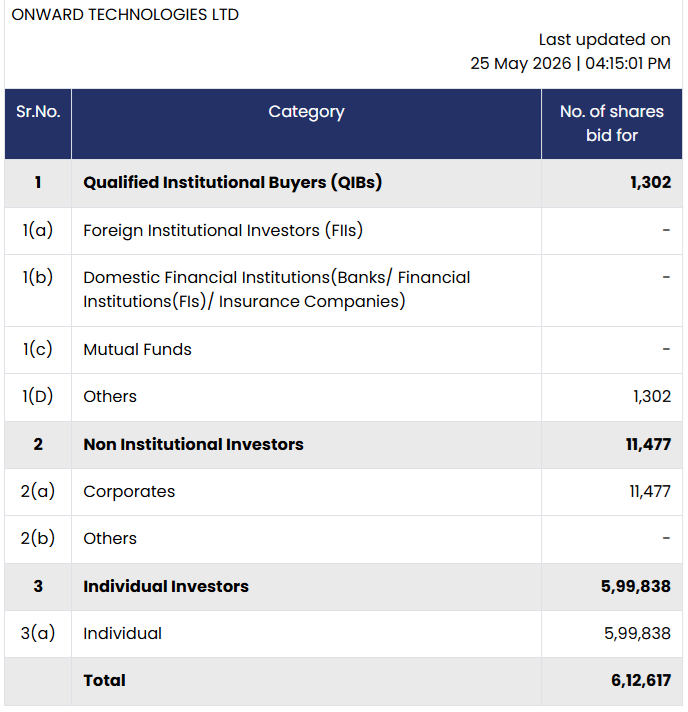Select the 'Individual Investors' row label
Screen dimensions: 688x712
click(x=166, y=586)
